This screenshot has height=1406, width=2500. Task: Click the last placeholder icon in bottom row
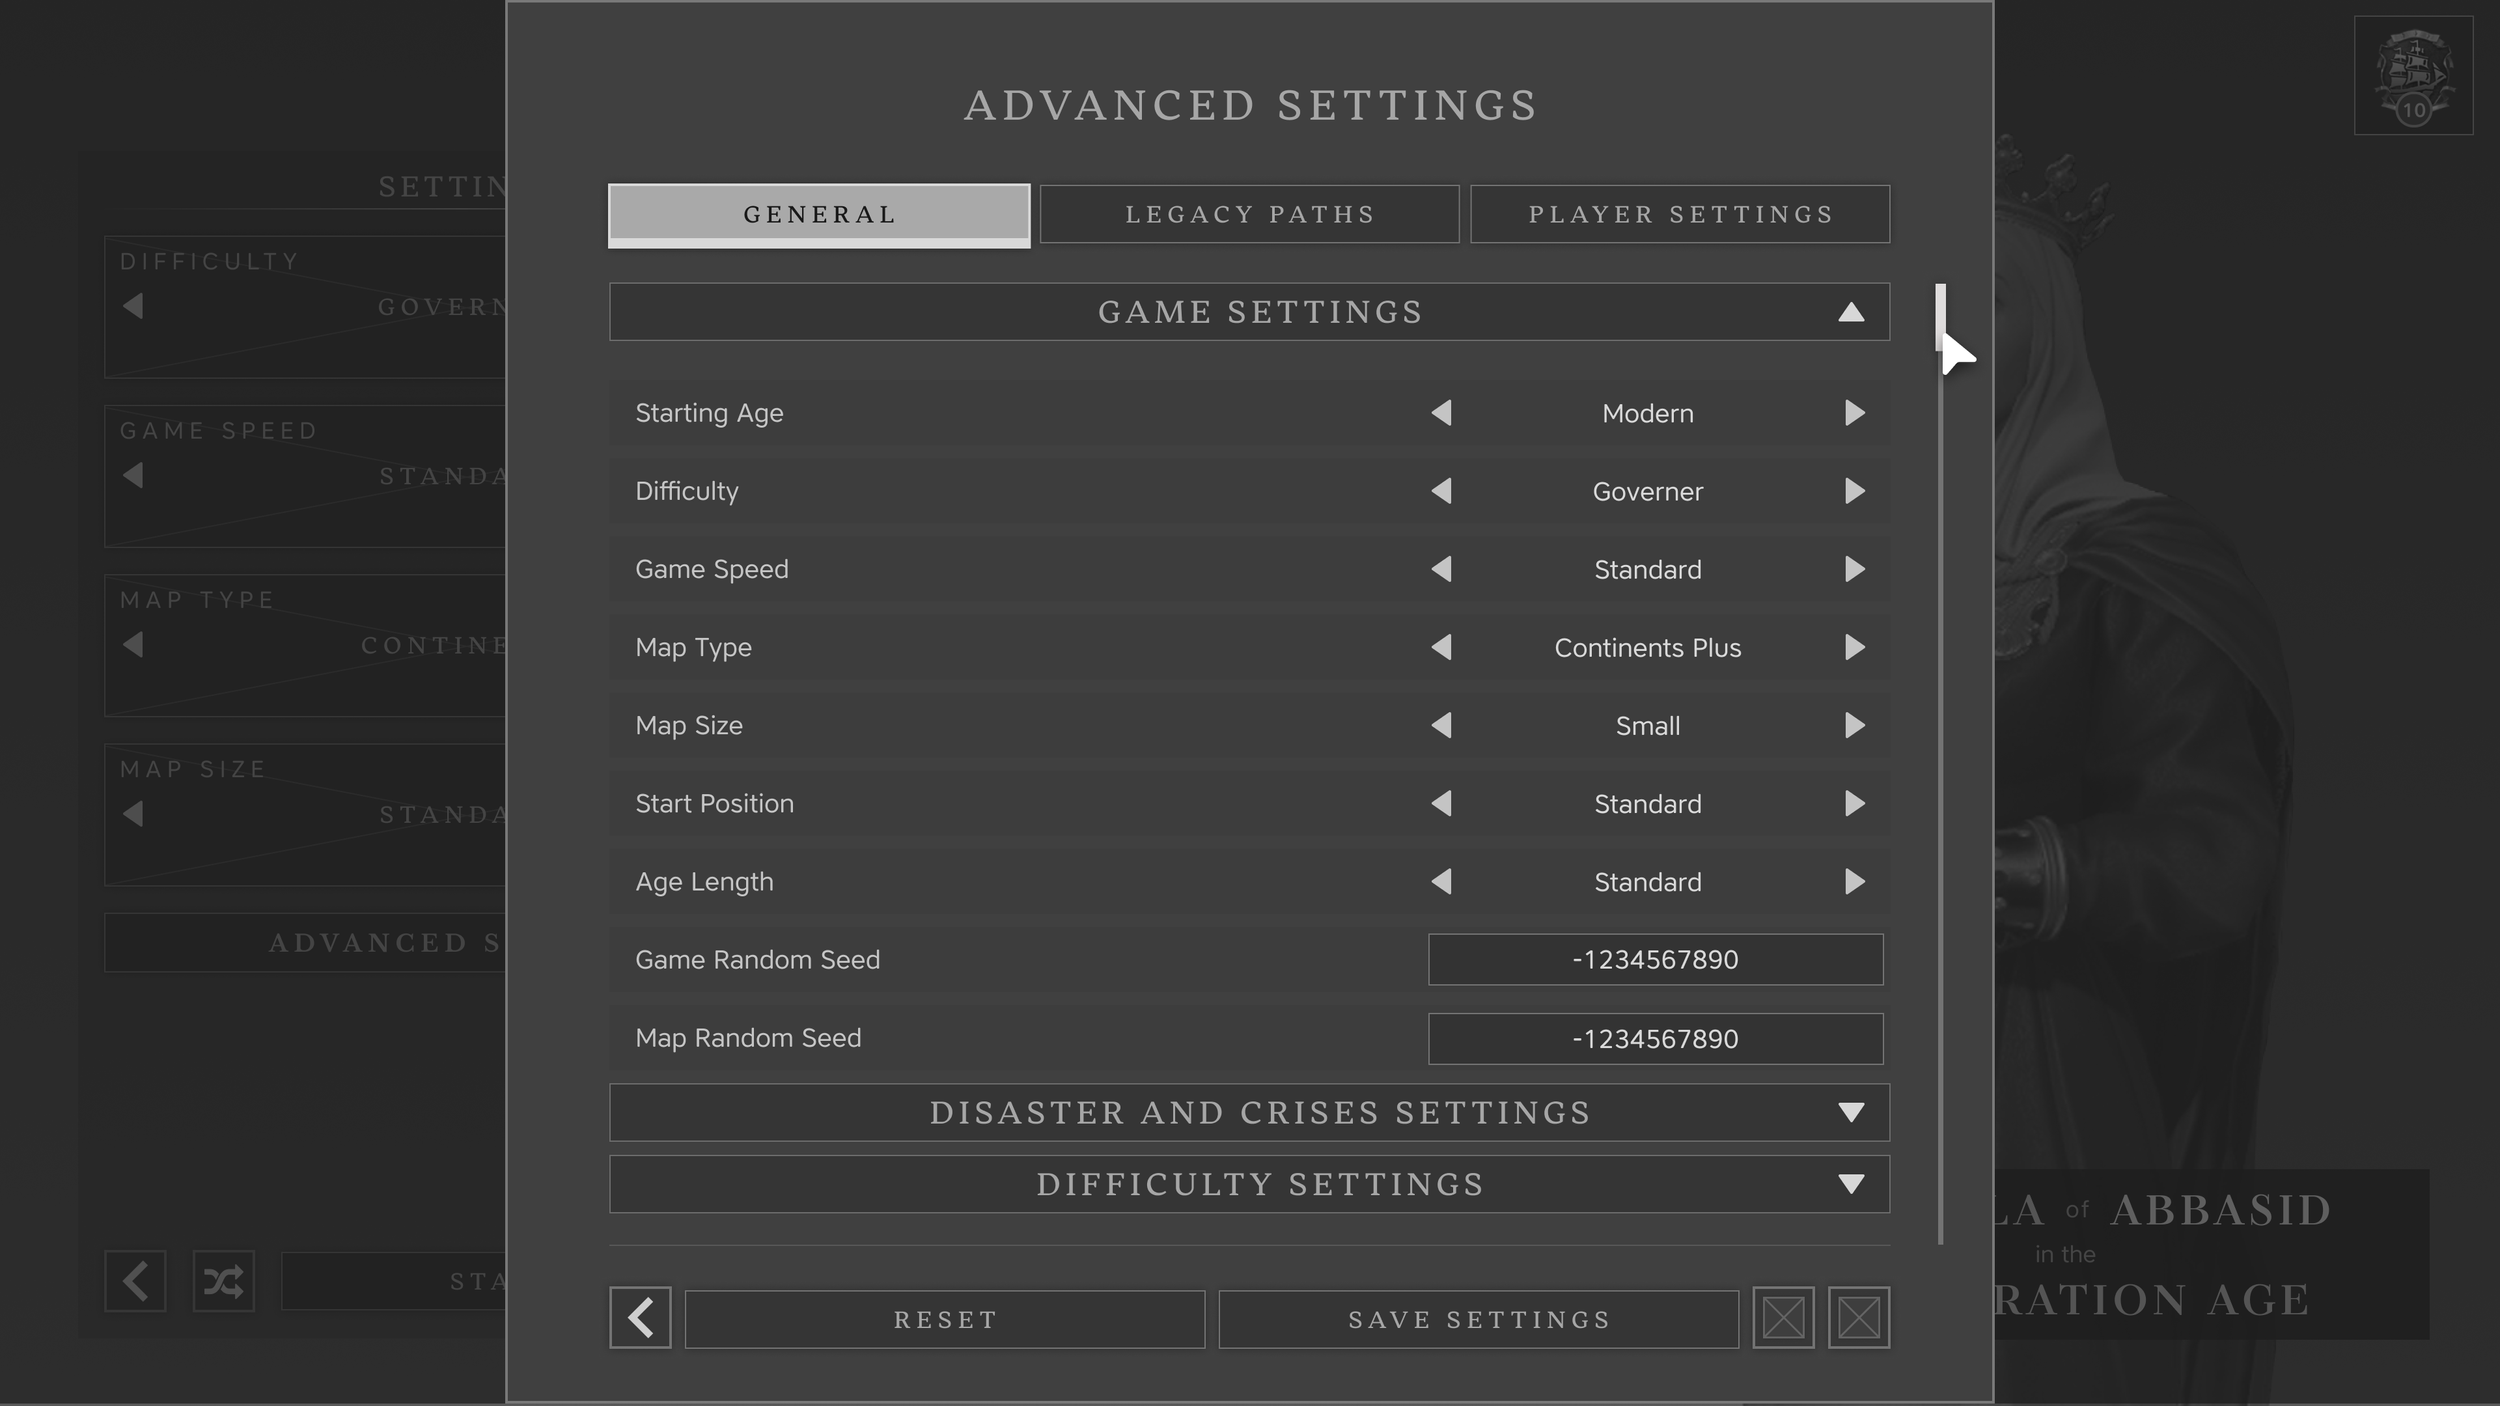pos(1858,1317)
